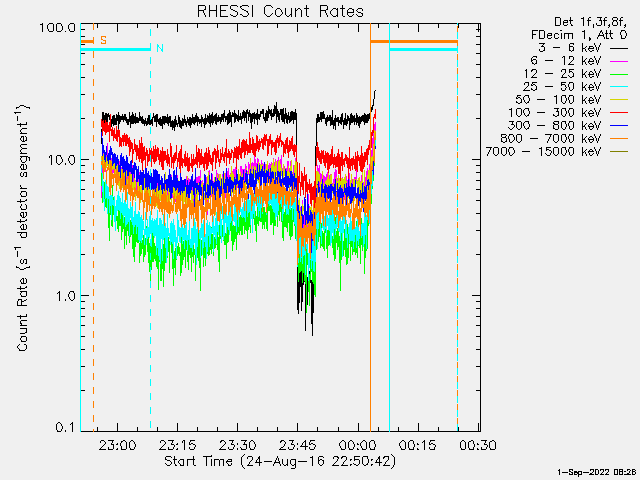The height and width of the screenshot is (480, 640).
Task: Click the '100 - 300 keV' legend label
Action: 555,113
